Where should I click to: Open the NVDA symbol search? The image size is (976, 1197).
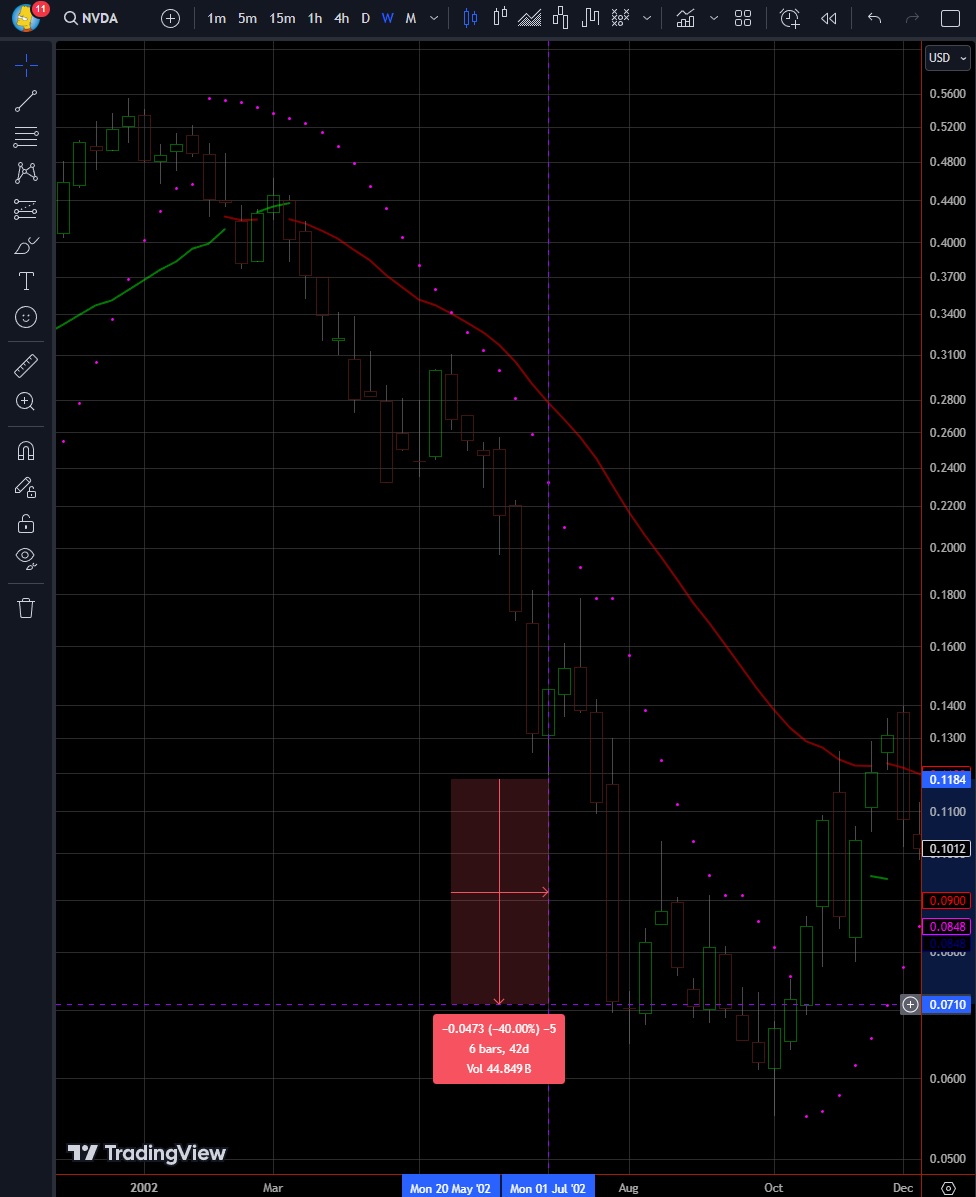[91, 18]
